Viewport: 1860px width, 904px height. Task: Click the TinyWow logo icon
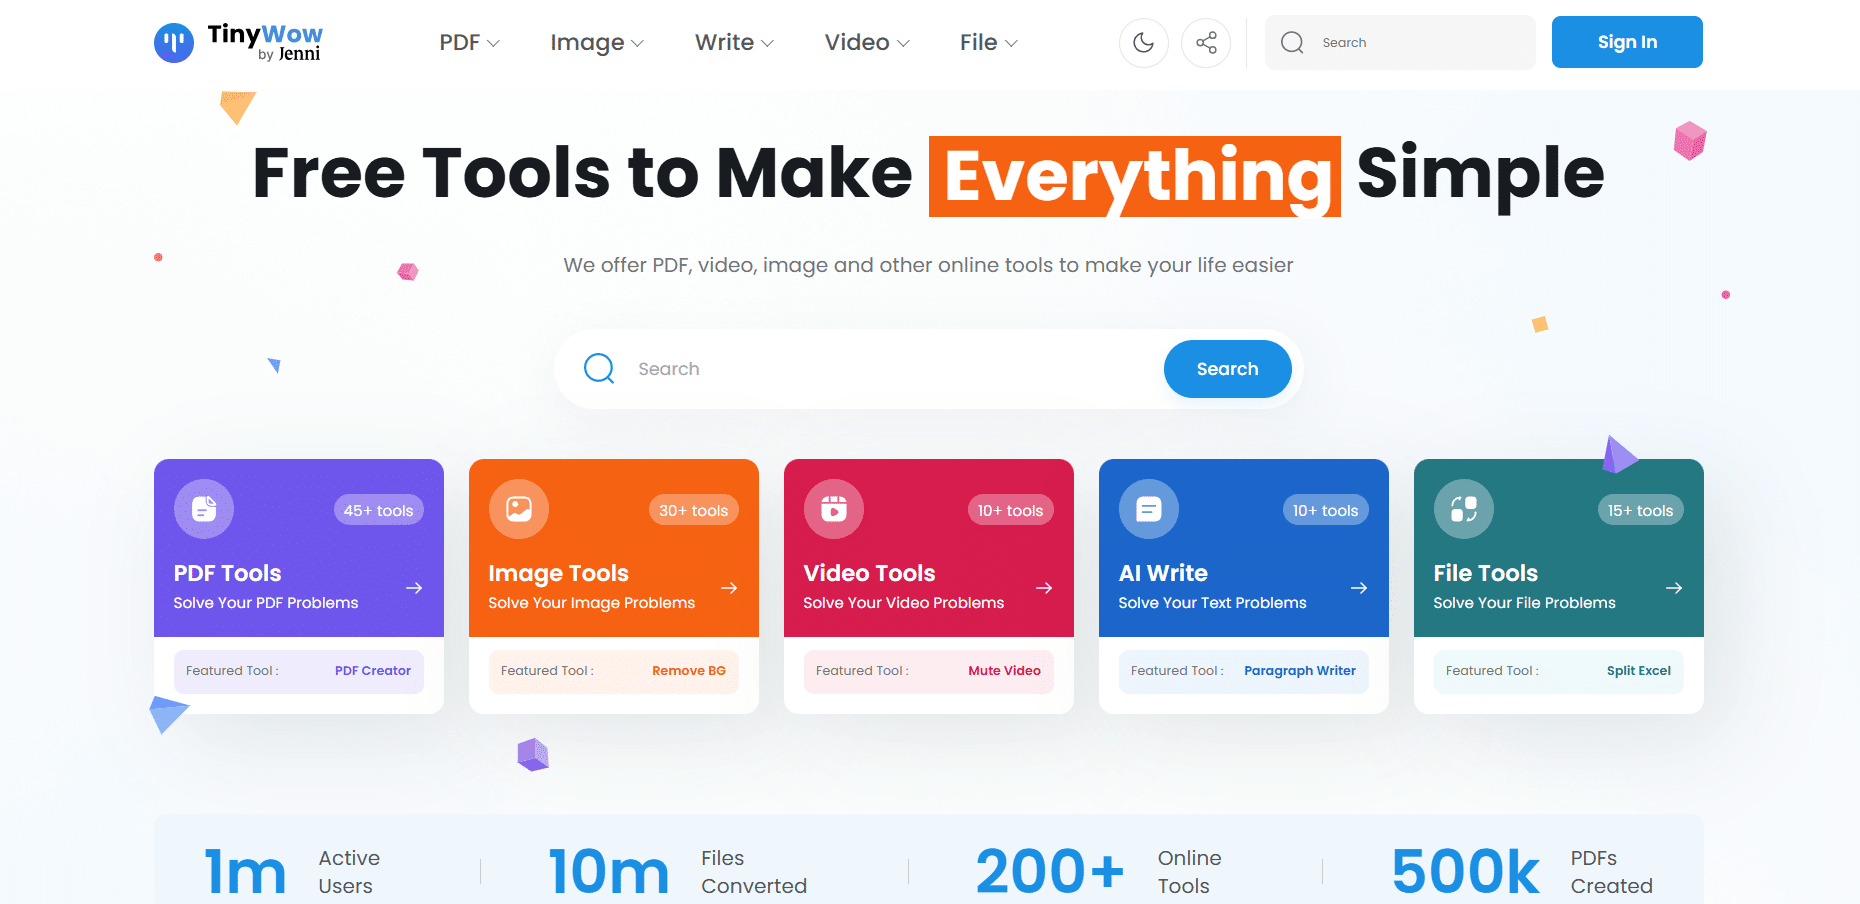(174, 43)
